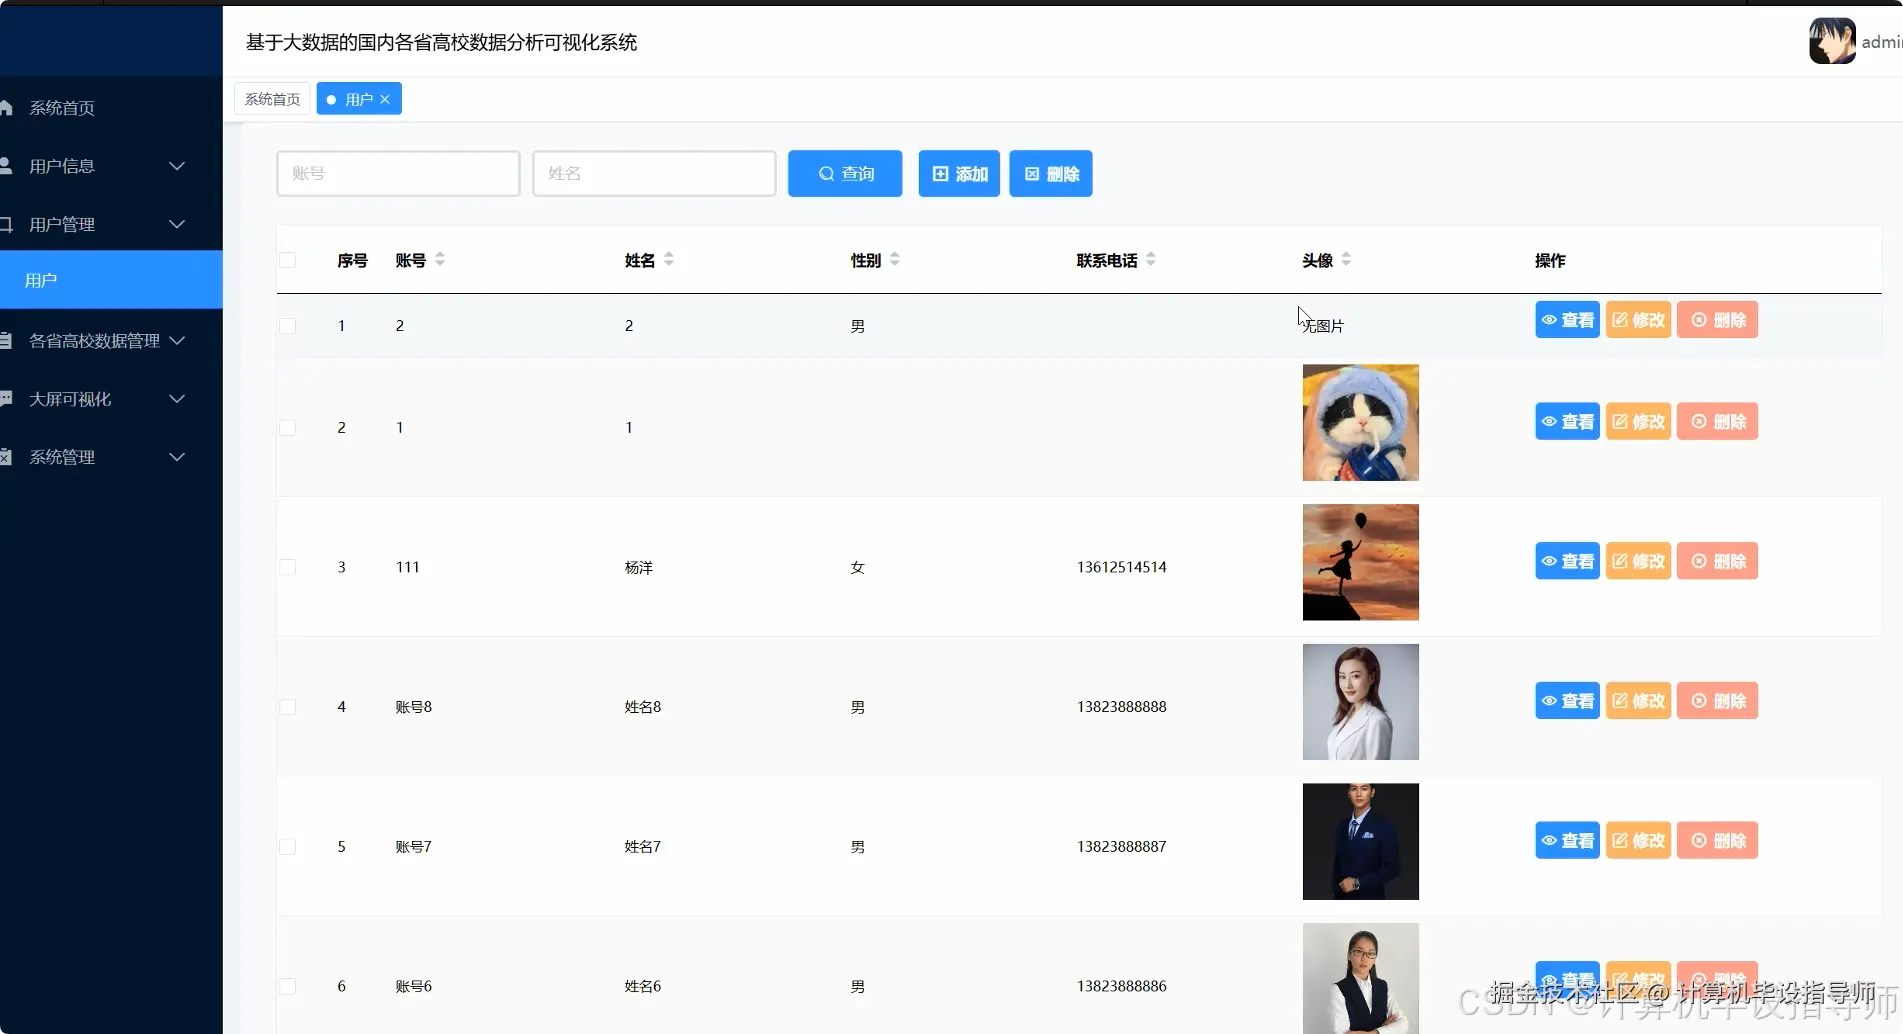Select the 用户信息 user icon in sidebar
1903x1034 pixels.
pyautogui.click(x=8, y=166)
